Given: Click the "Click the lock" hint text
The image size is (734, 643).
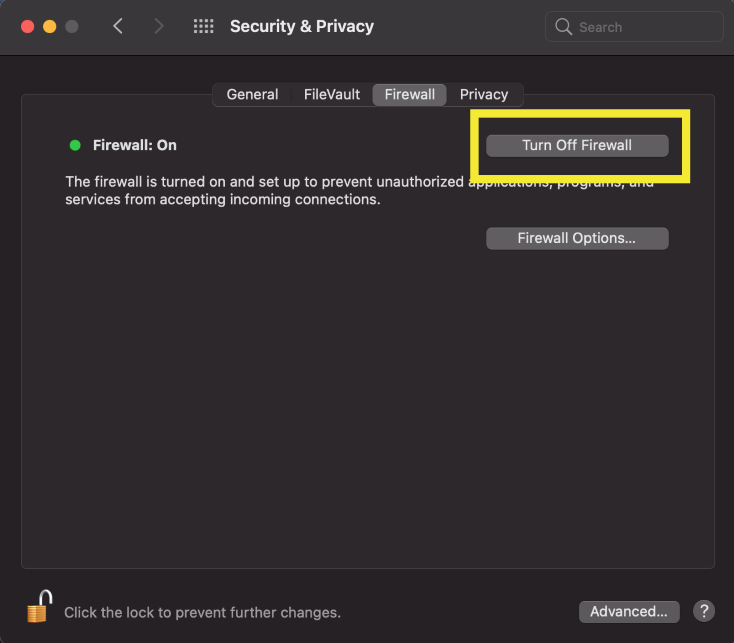Looking at the screenshot, I should [202, 612].
